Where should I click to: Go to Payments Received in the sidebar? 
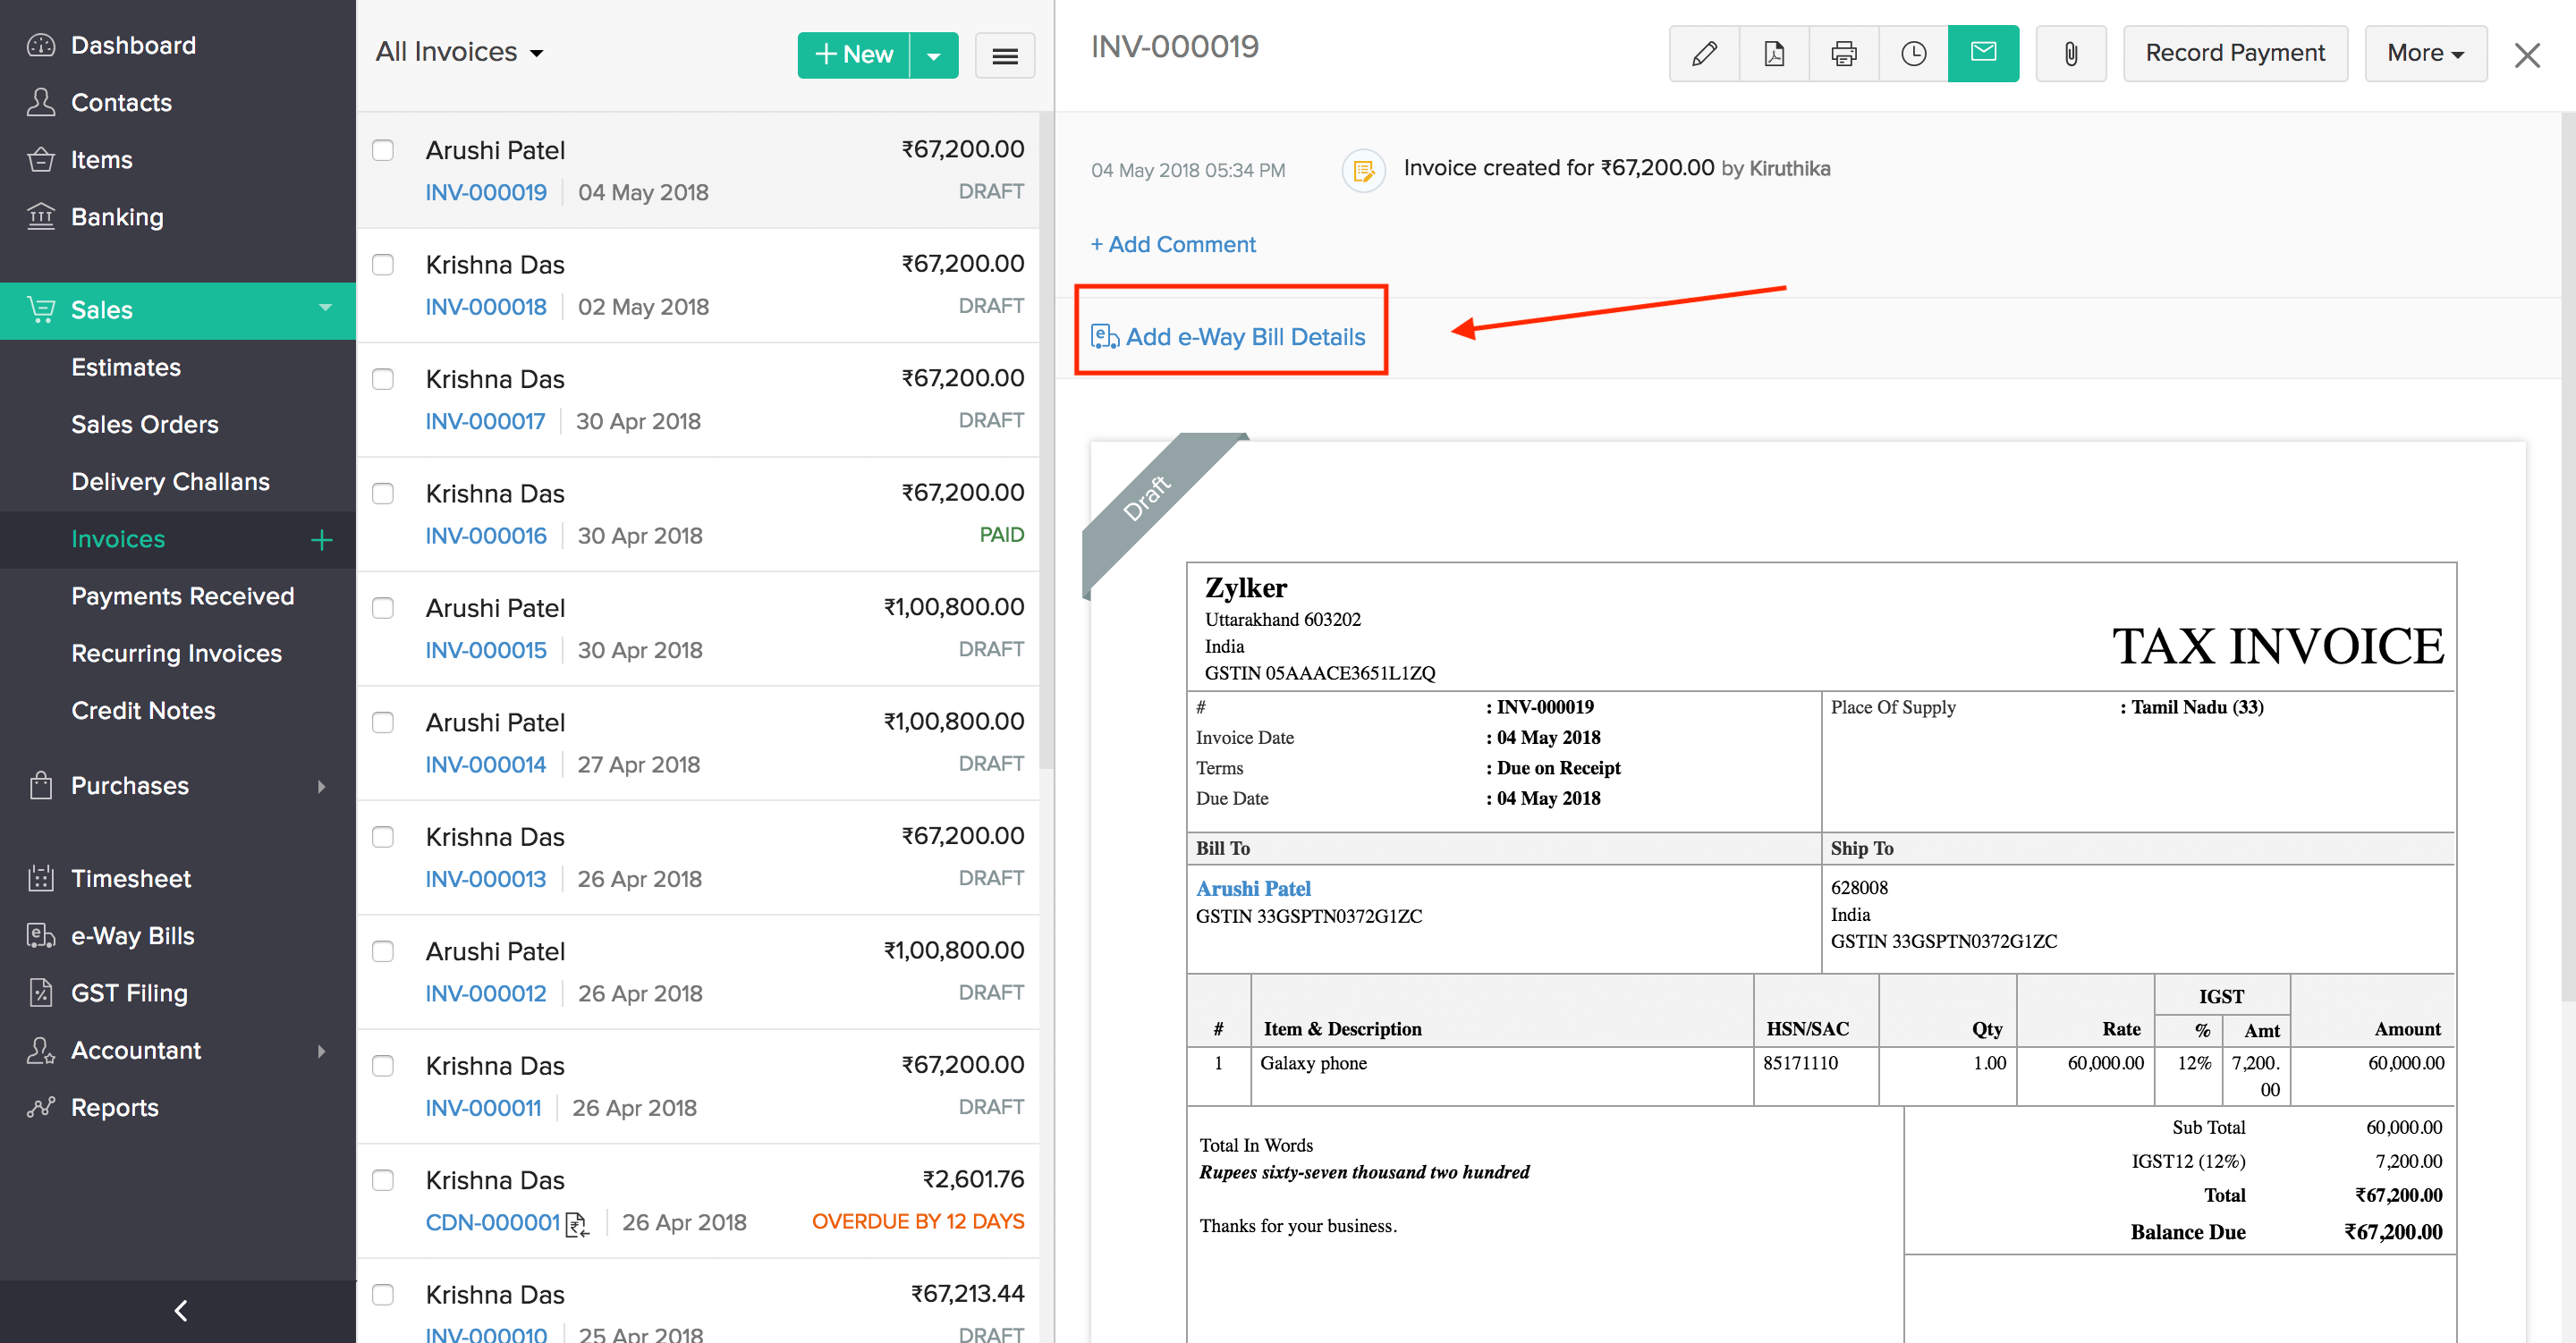pos(182,596)
